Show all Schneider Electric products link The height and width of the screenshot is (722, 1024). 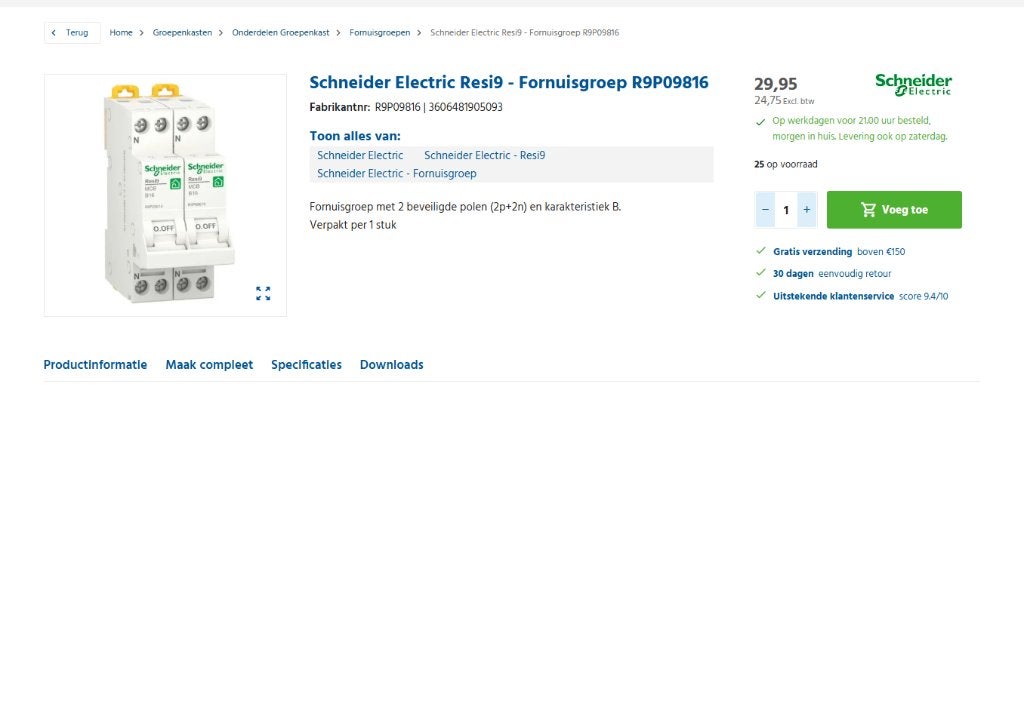[x=360, y=155]
